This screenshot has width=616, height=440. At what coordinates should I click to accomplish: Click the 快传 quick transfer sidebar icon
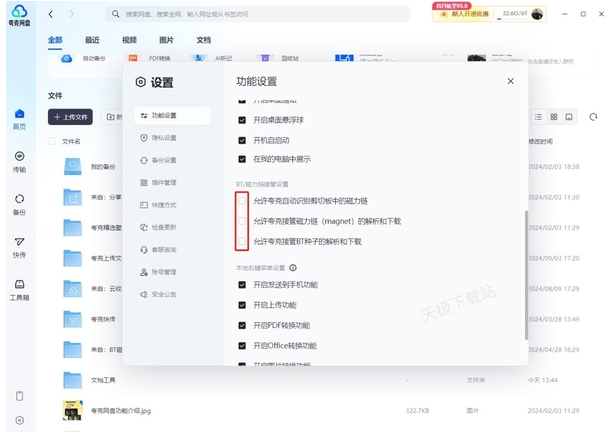point(19,246)
